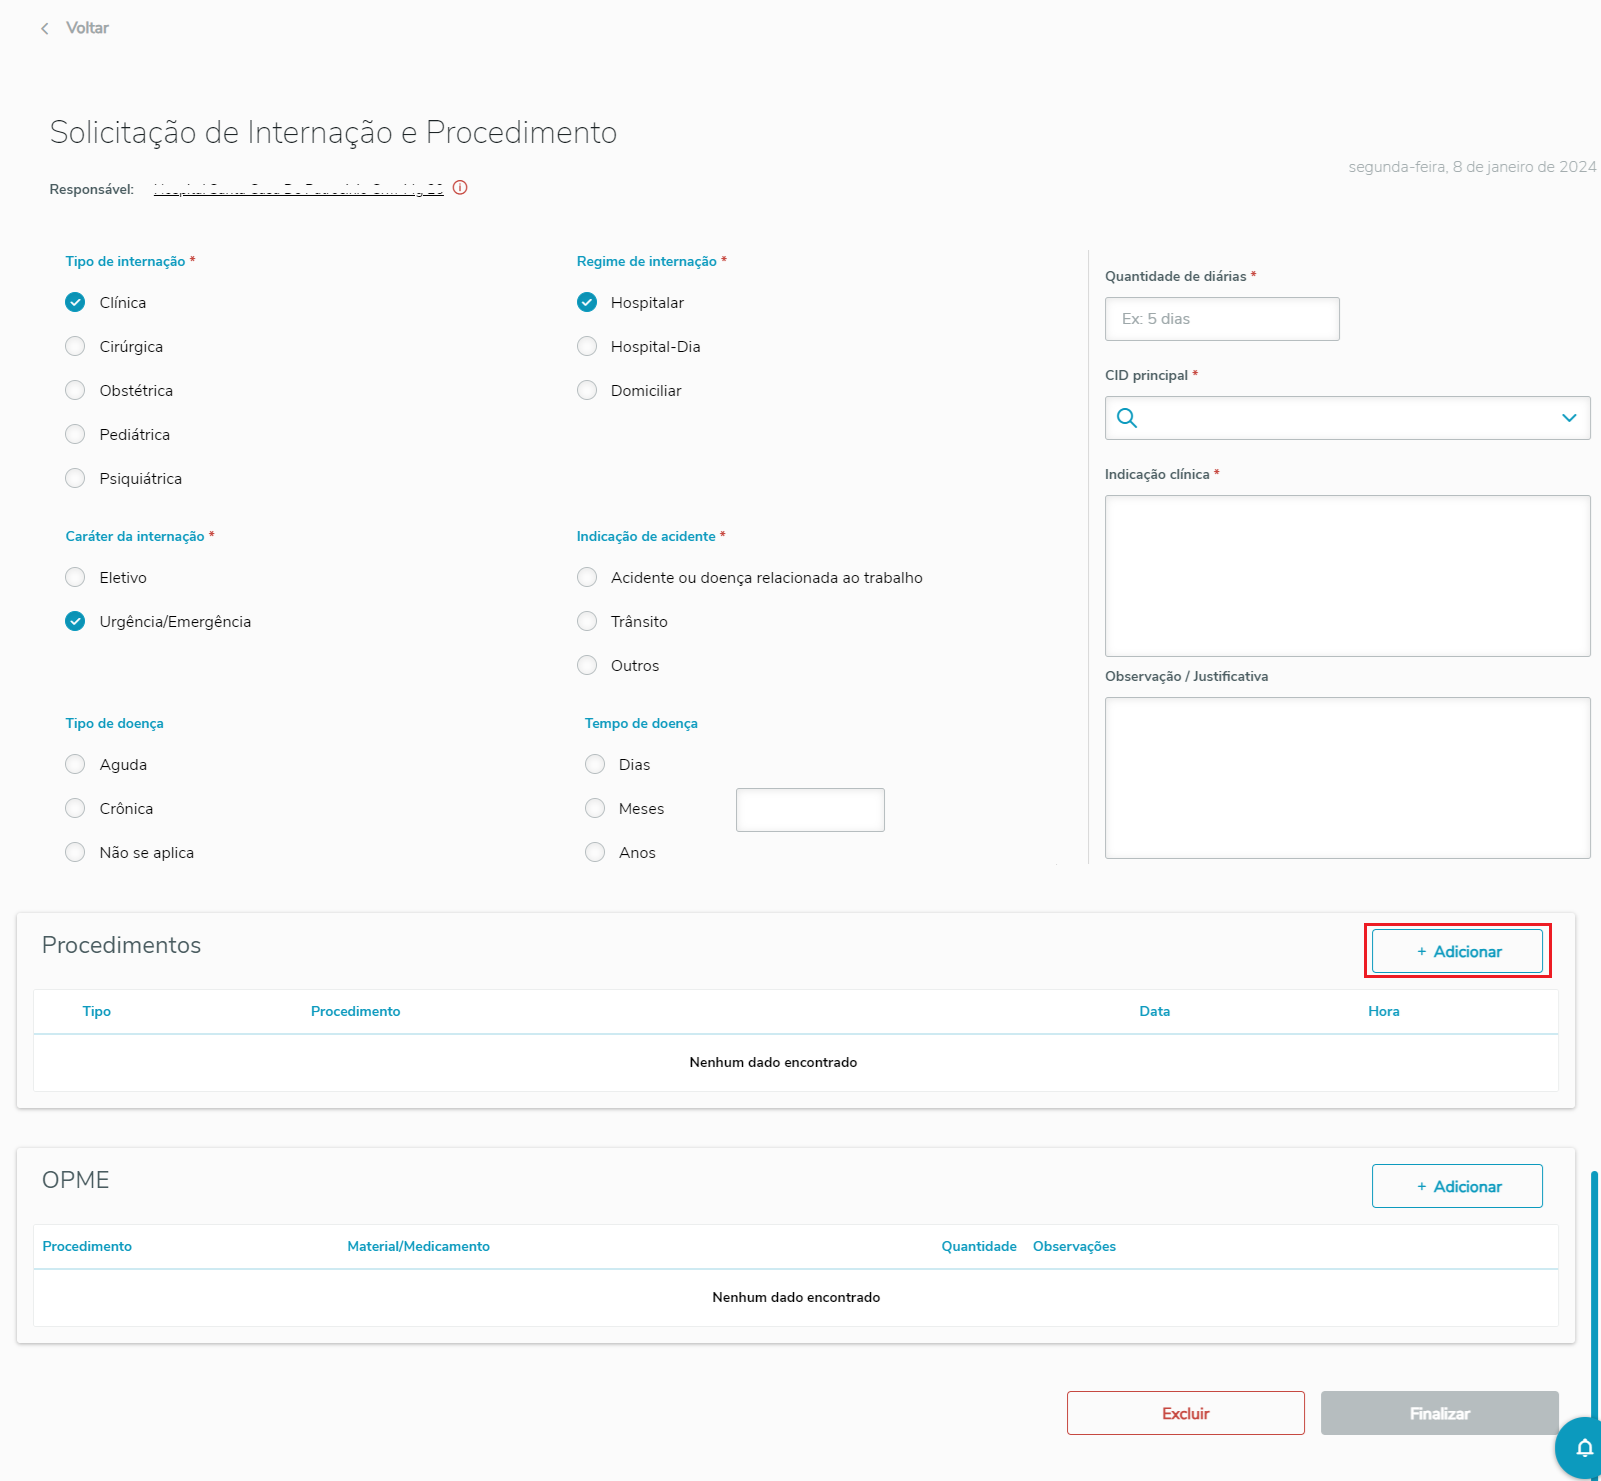This screenshot has width=1601, height=1481.
Task: Click the back arrow icon next to Voltar
Action: coord(45,29)
